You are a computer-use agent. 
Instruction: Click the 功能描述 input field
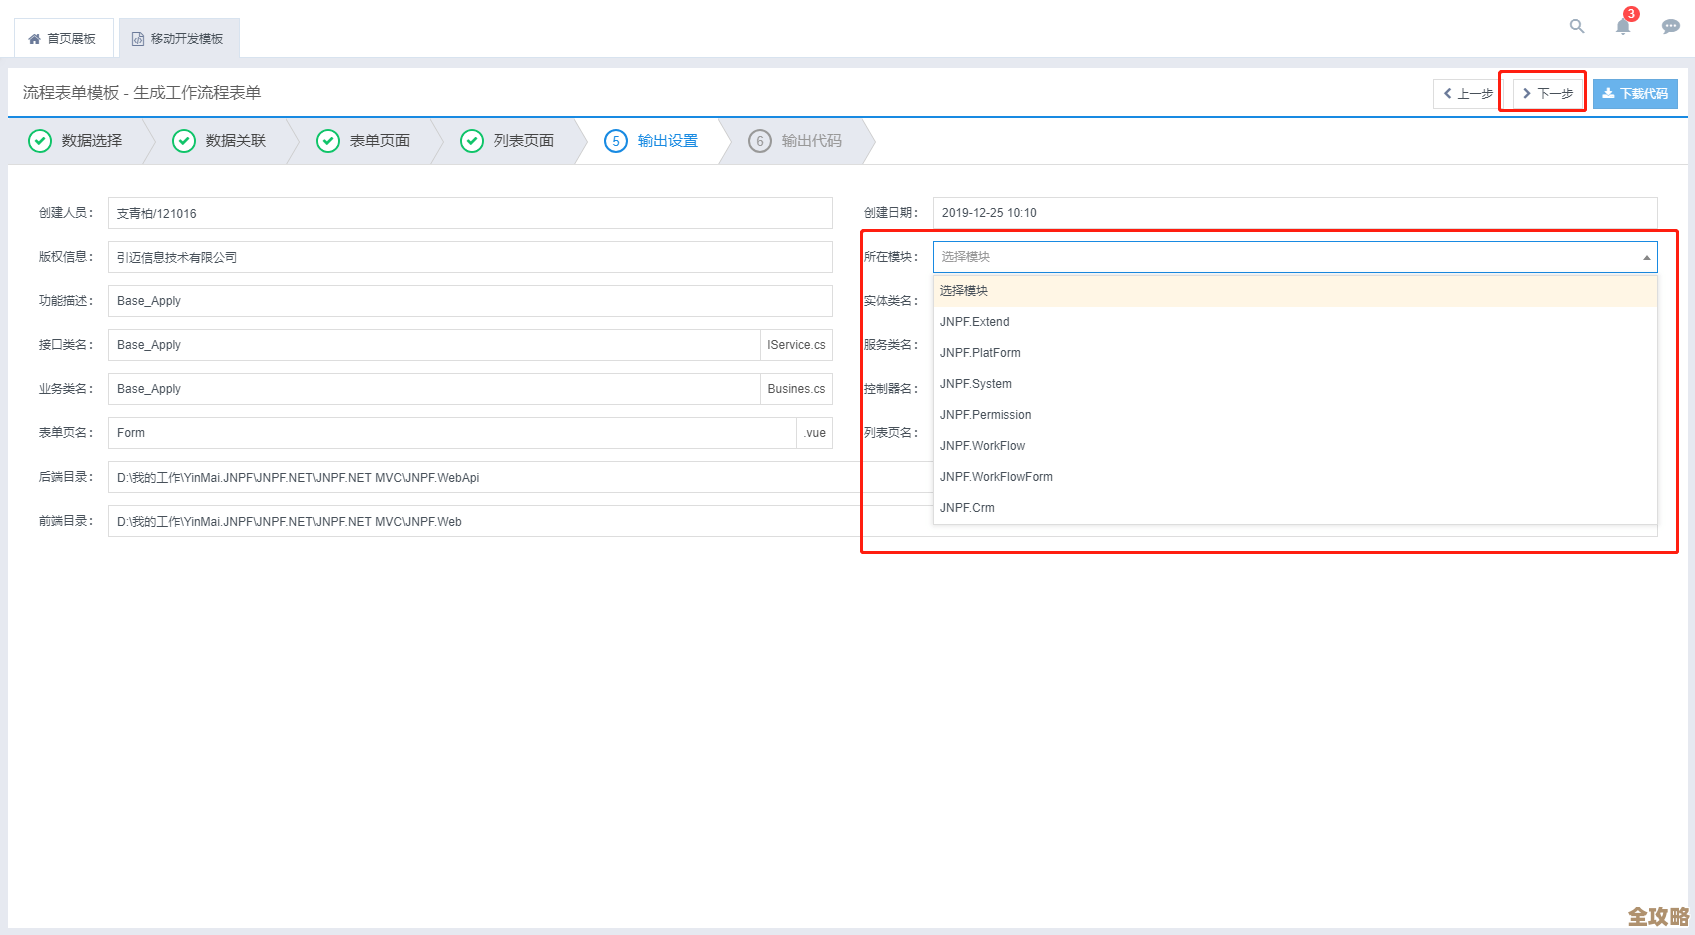[470, 301]
